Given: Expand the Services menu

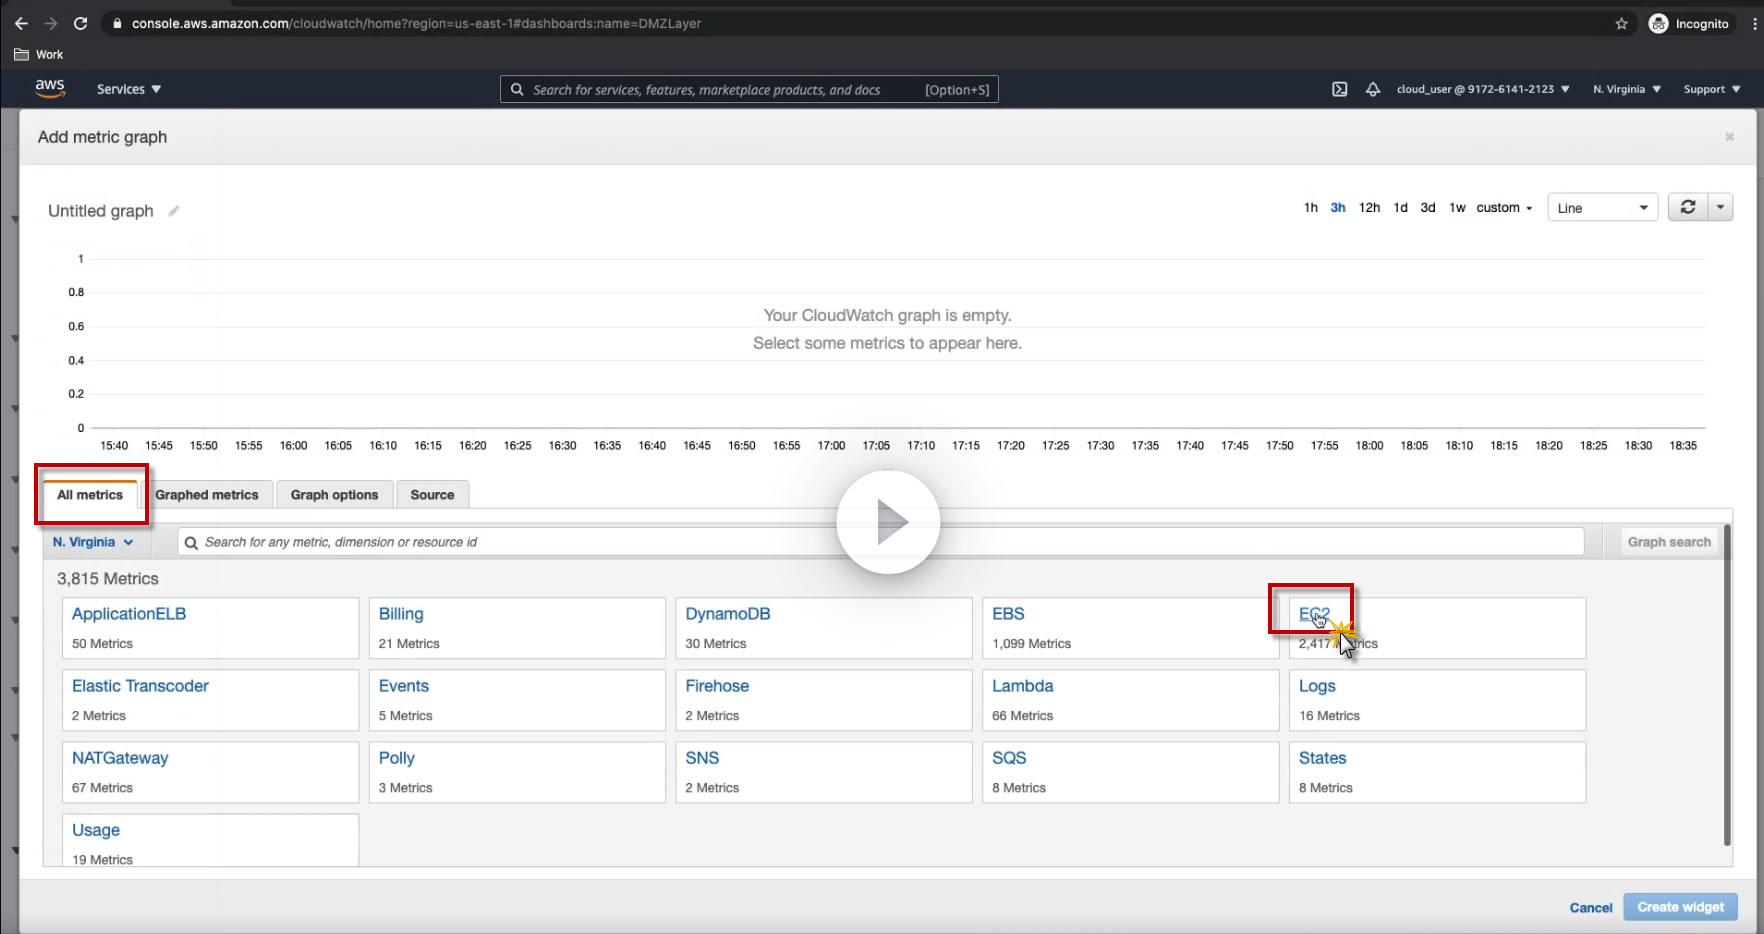Looking at the screenshot, I should pyautogui.click(x=129, y=89).
